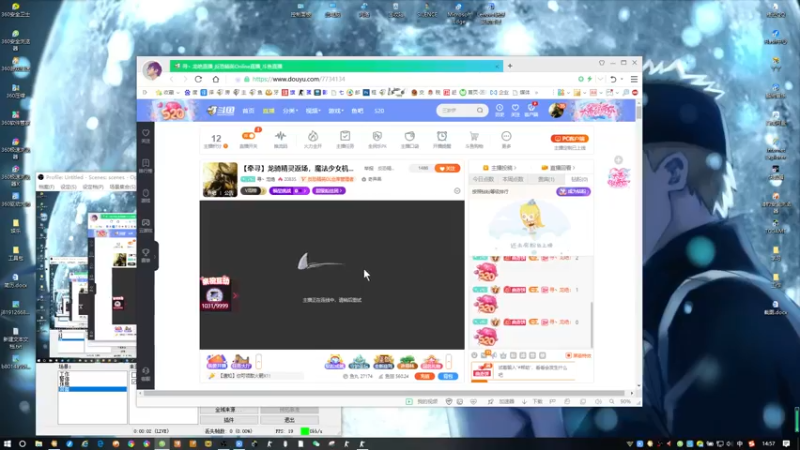Viewport: 800px width, 450px height.
Task: Expand the left sidebar flyout arrow
Action: (x=155, y=256)
